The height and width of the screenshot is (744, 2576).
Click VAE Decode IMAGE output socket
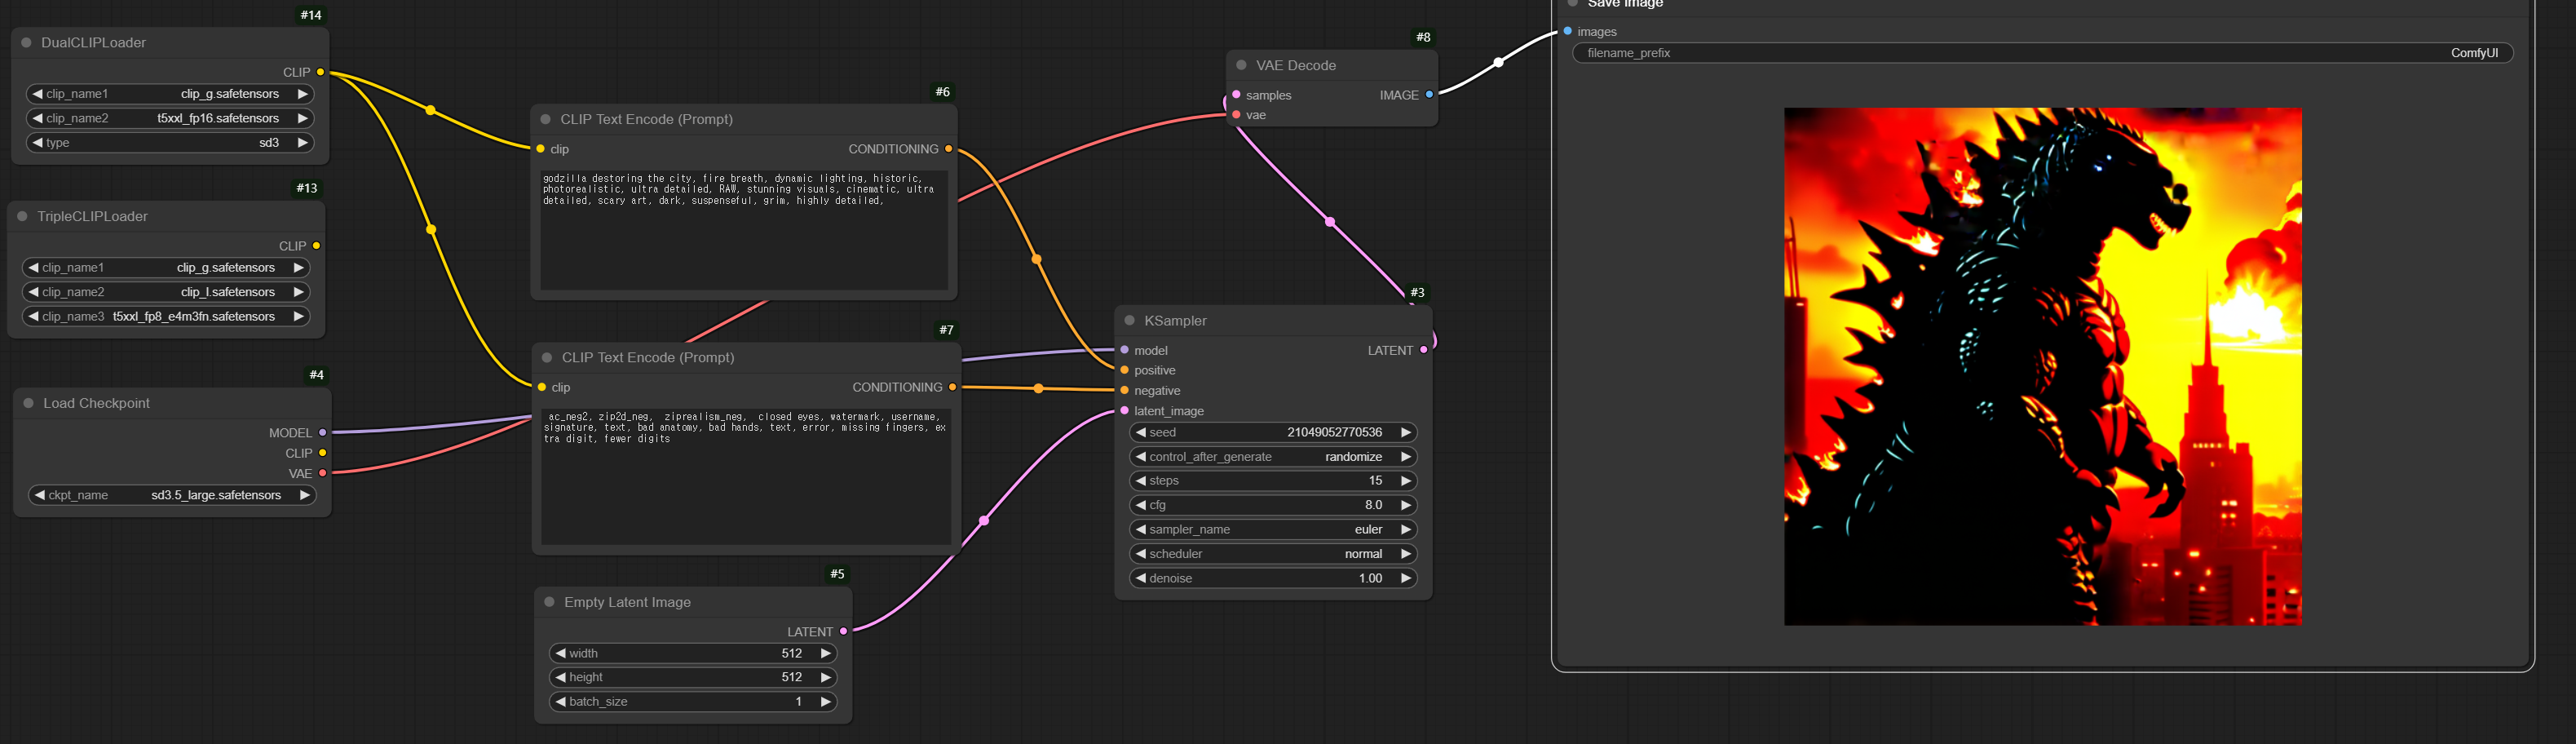click(x=1429, y=95)
